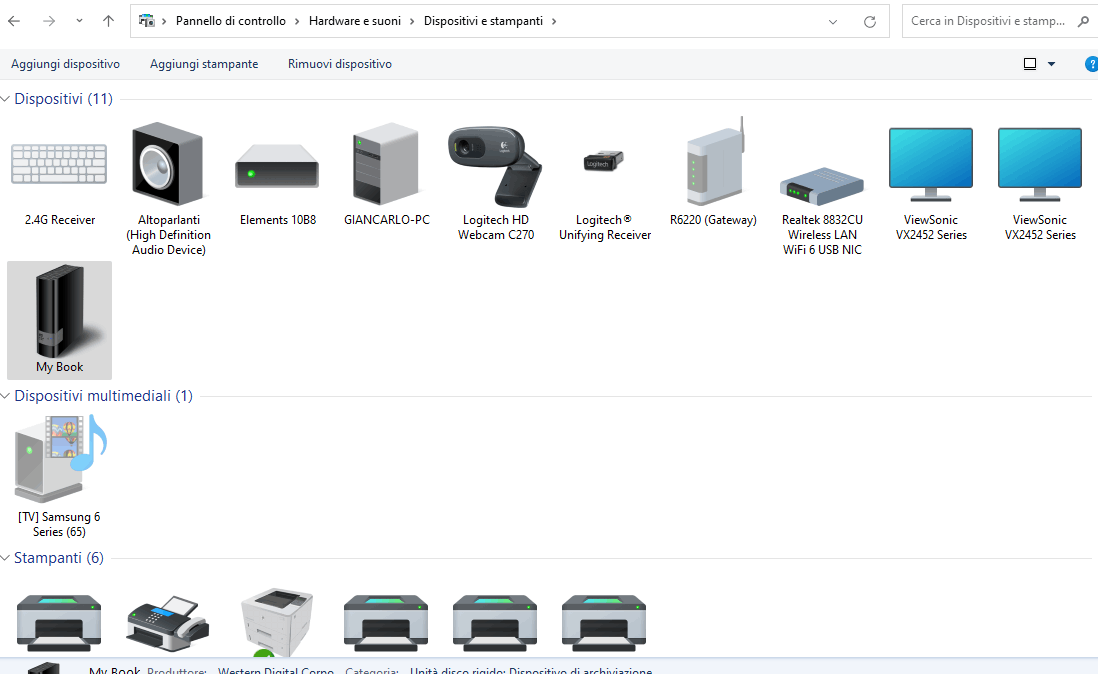Go up one level with the up arrow
The width and height of the screenshot is (1098, 674).
pyautogui.click(x=108, y=21)
